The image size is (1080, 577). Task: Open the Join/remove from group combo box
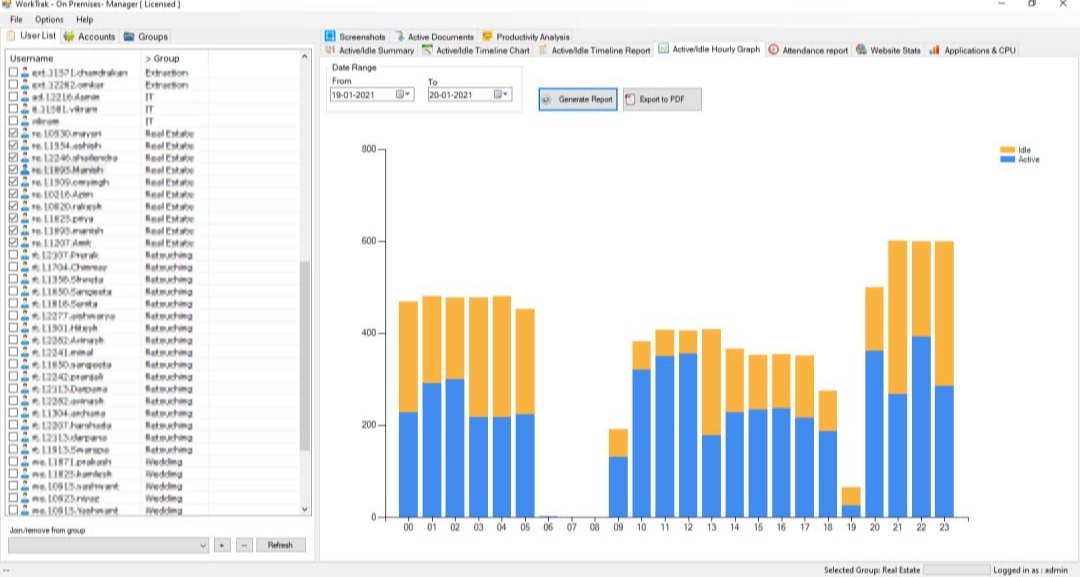point(108,545)
